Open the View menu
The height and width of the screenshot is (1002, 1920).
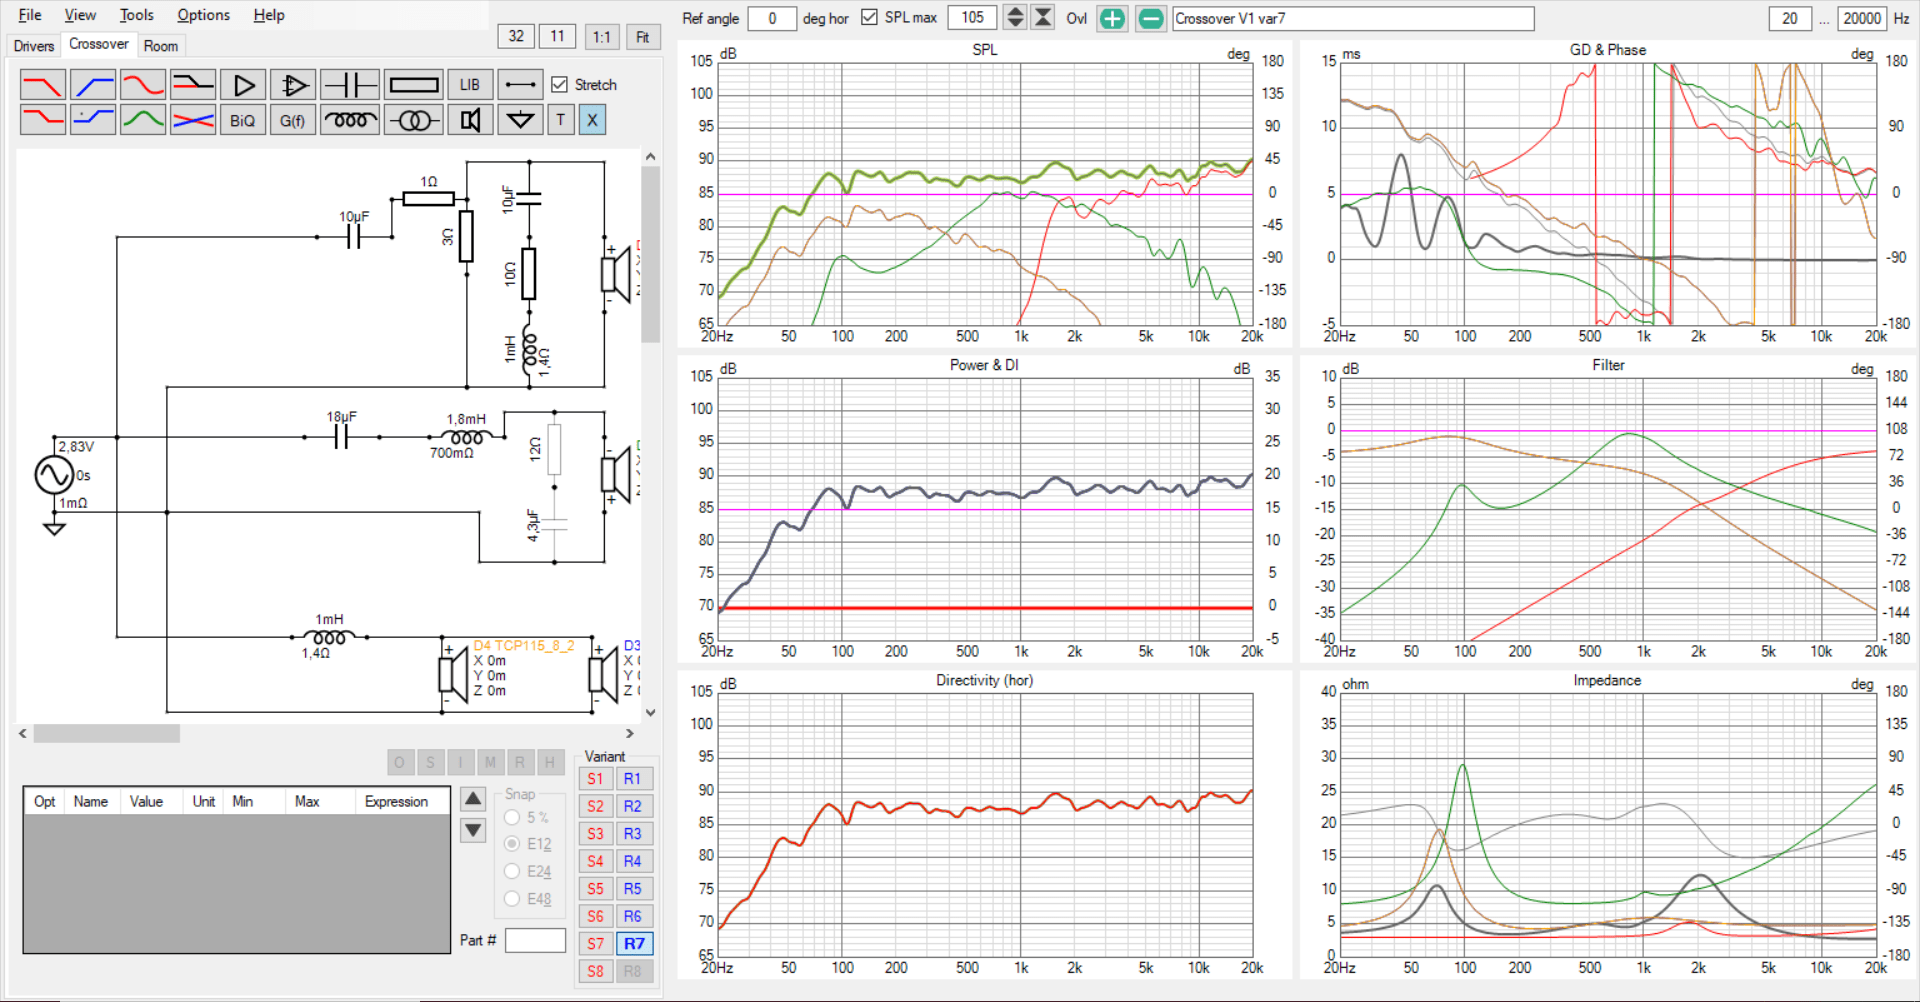80,15
